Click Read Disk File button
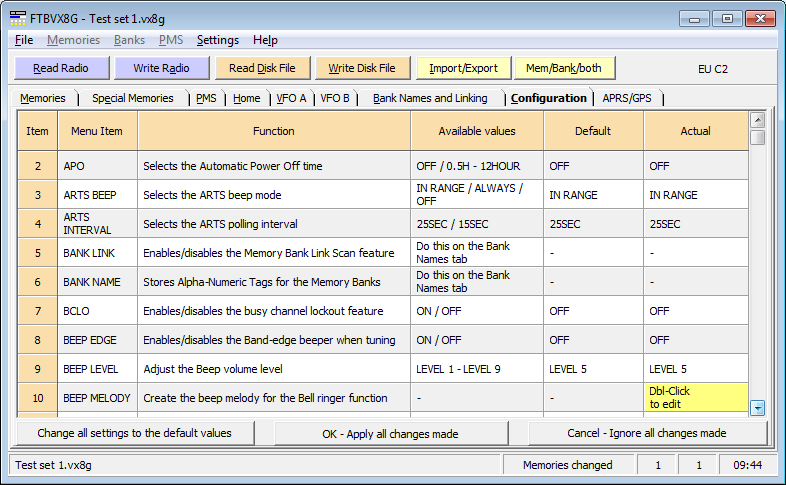 (263, 68)
